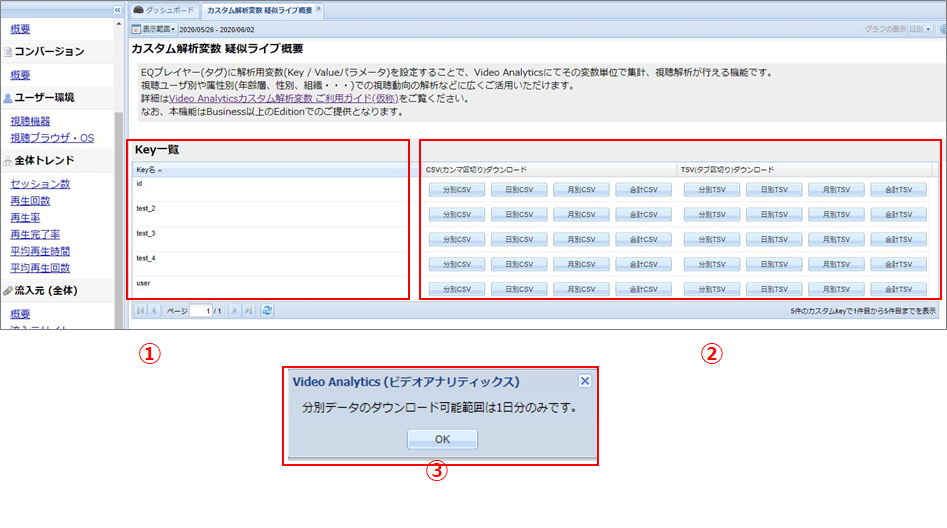Go to next page in paging toolbar
Screen dimensions: 947x528
[236, 311]
